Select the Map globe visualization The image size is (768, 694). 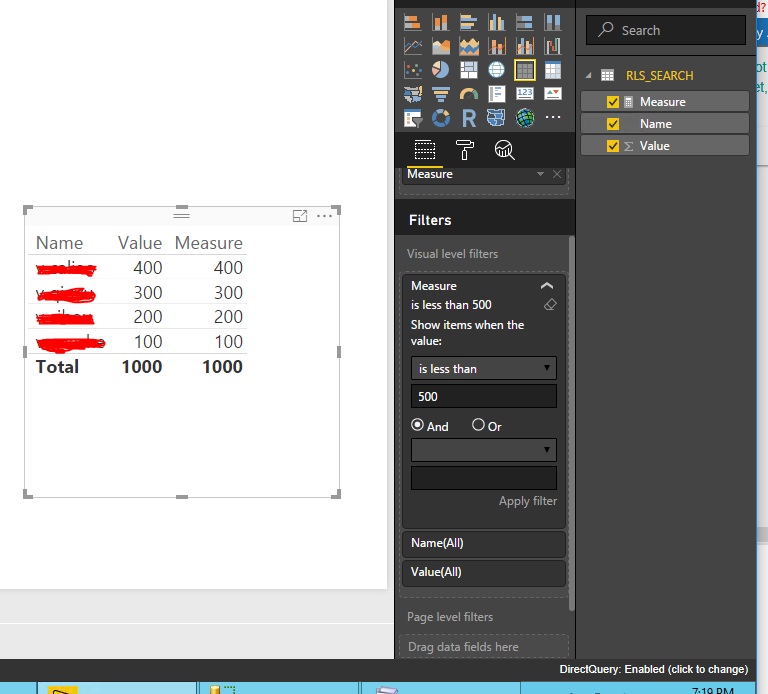pos(497,70)
